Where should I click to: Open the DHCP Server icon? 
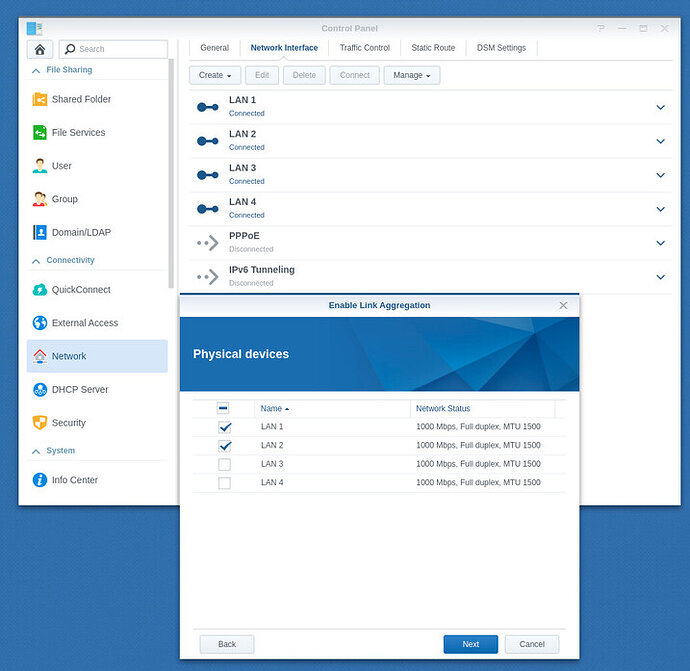click(40, 389)
